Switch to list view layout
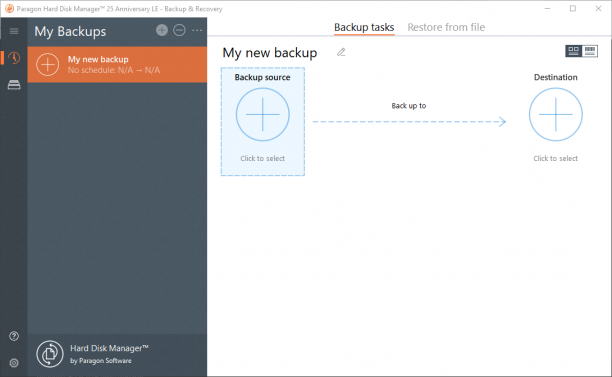 click(x=590, y=51)
